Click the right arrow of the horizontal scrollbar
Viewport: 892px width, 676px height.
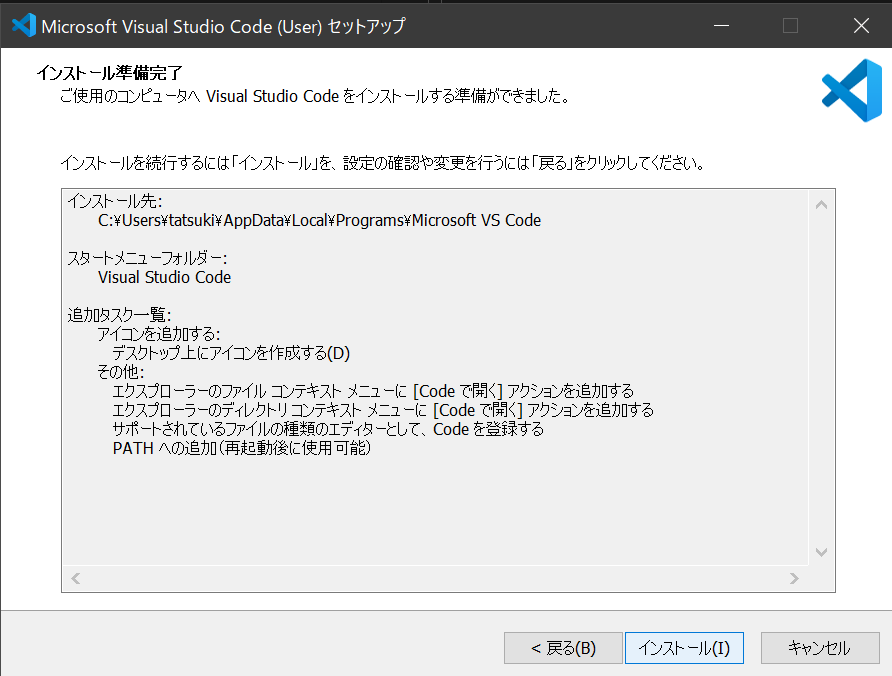pyautogui.click(x=795, y=578)
